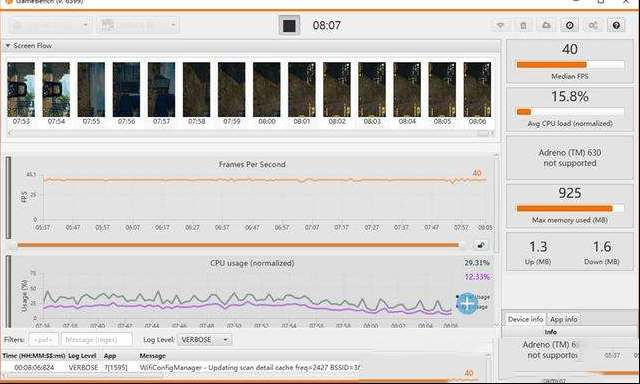The height and width of the screenshot is (384, 640).
Task: Click the Message regex filter field
Action: coord(97,340)
